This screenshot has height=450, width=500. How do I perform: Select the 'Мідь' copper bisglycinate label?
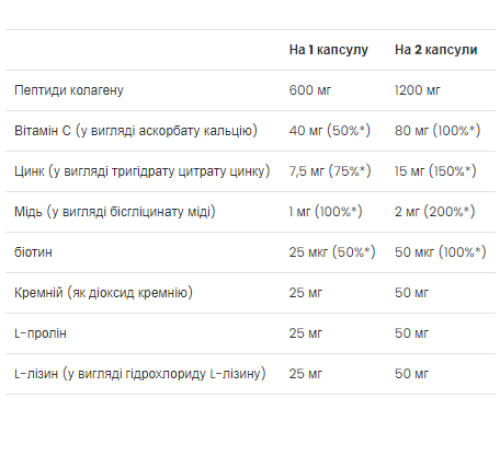[115, 212]
